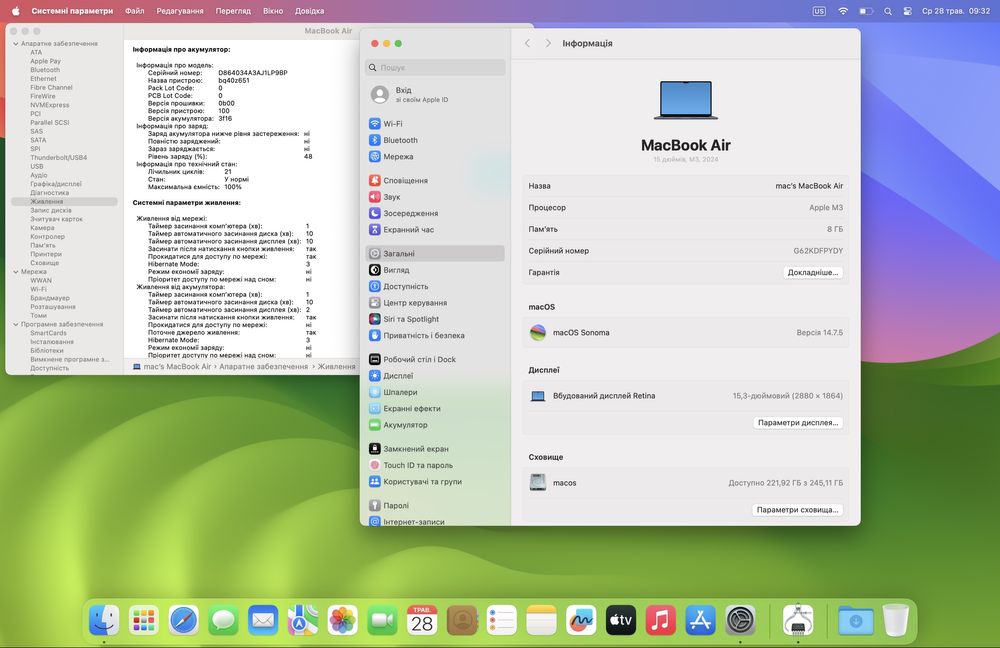Select Доступність in settings sidebar
This screenshot has height=648, width=1000.
[x=435, y=286]
